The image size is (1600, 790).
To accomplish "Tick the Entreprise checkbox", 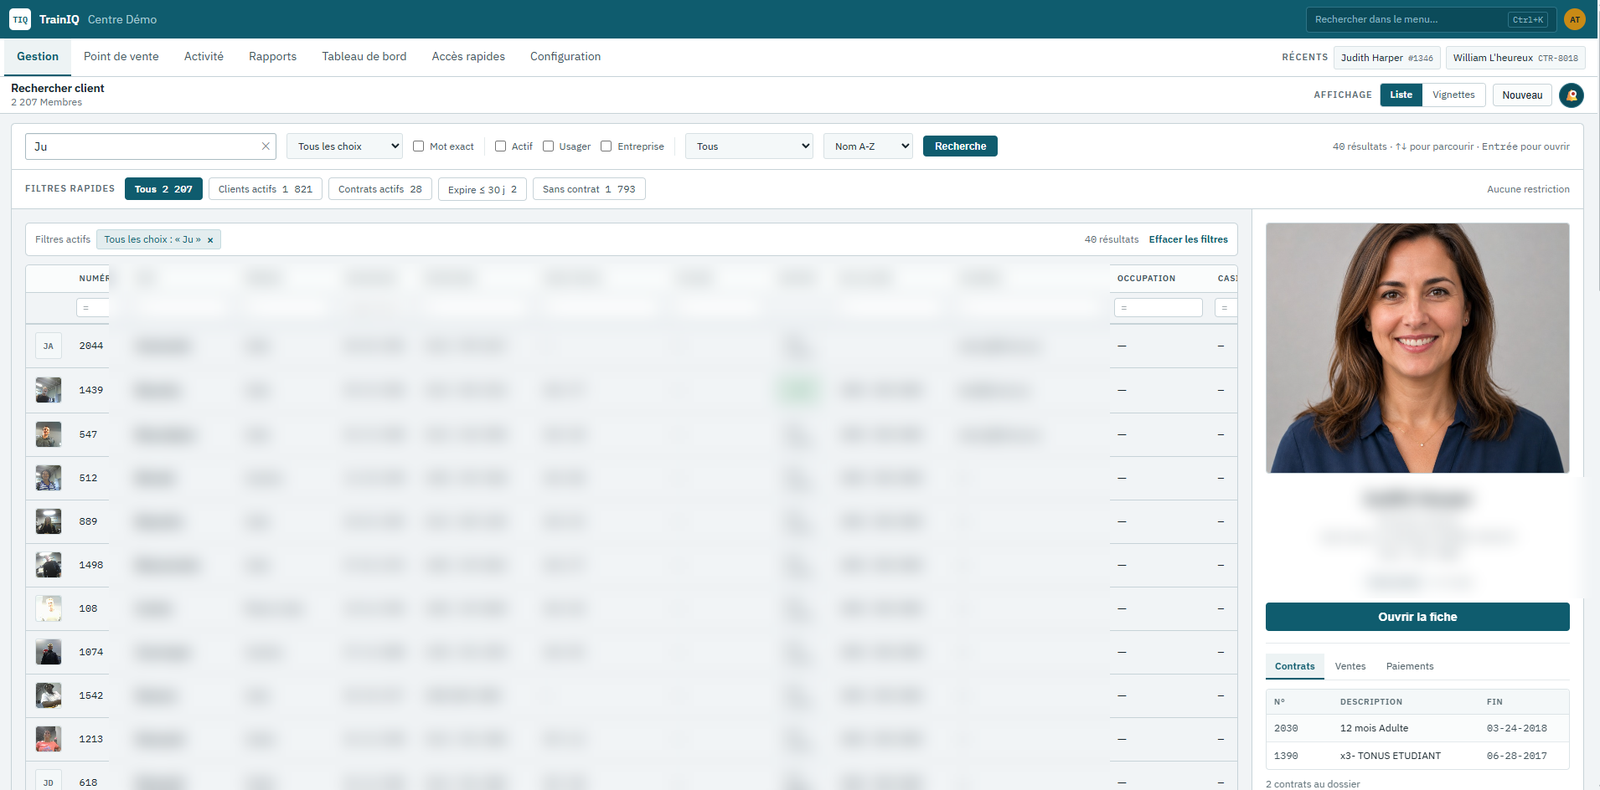I will coord(606,146).
